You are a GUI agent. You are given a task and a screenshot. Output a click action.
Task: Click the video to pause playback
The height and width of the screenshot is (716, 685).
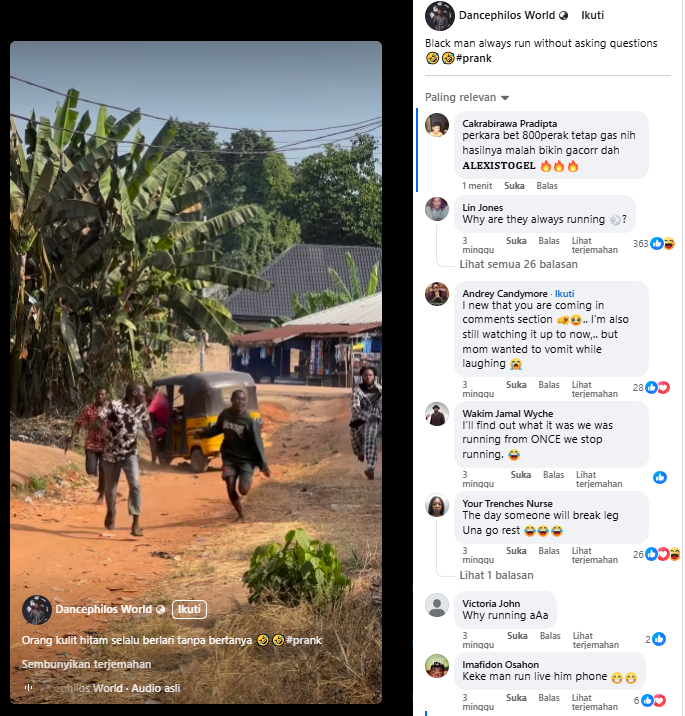pyautogui.click(x=196, y=320)
